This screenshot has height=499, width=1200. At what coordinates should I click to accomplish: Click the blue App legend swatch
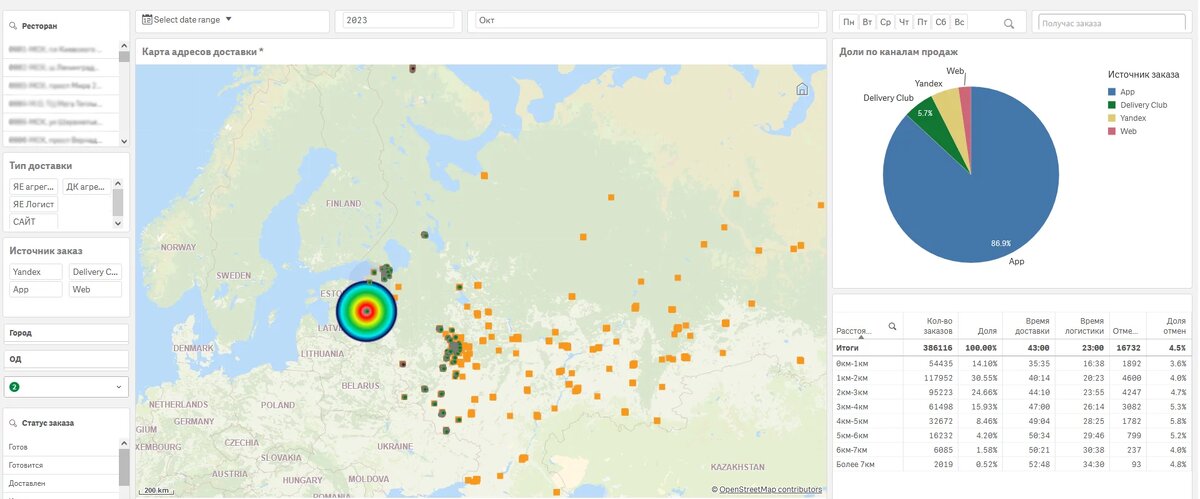pyautogui.click(x=1112, y=91)
